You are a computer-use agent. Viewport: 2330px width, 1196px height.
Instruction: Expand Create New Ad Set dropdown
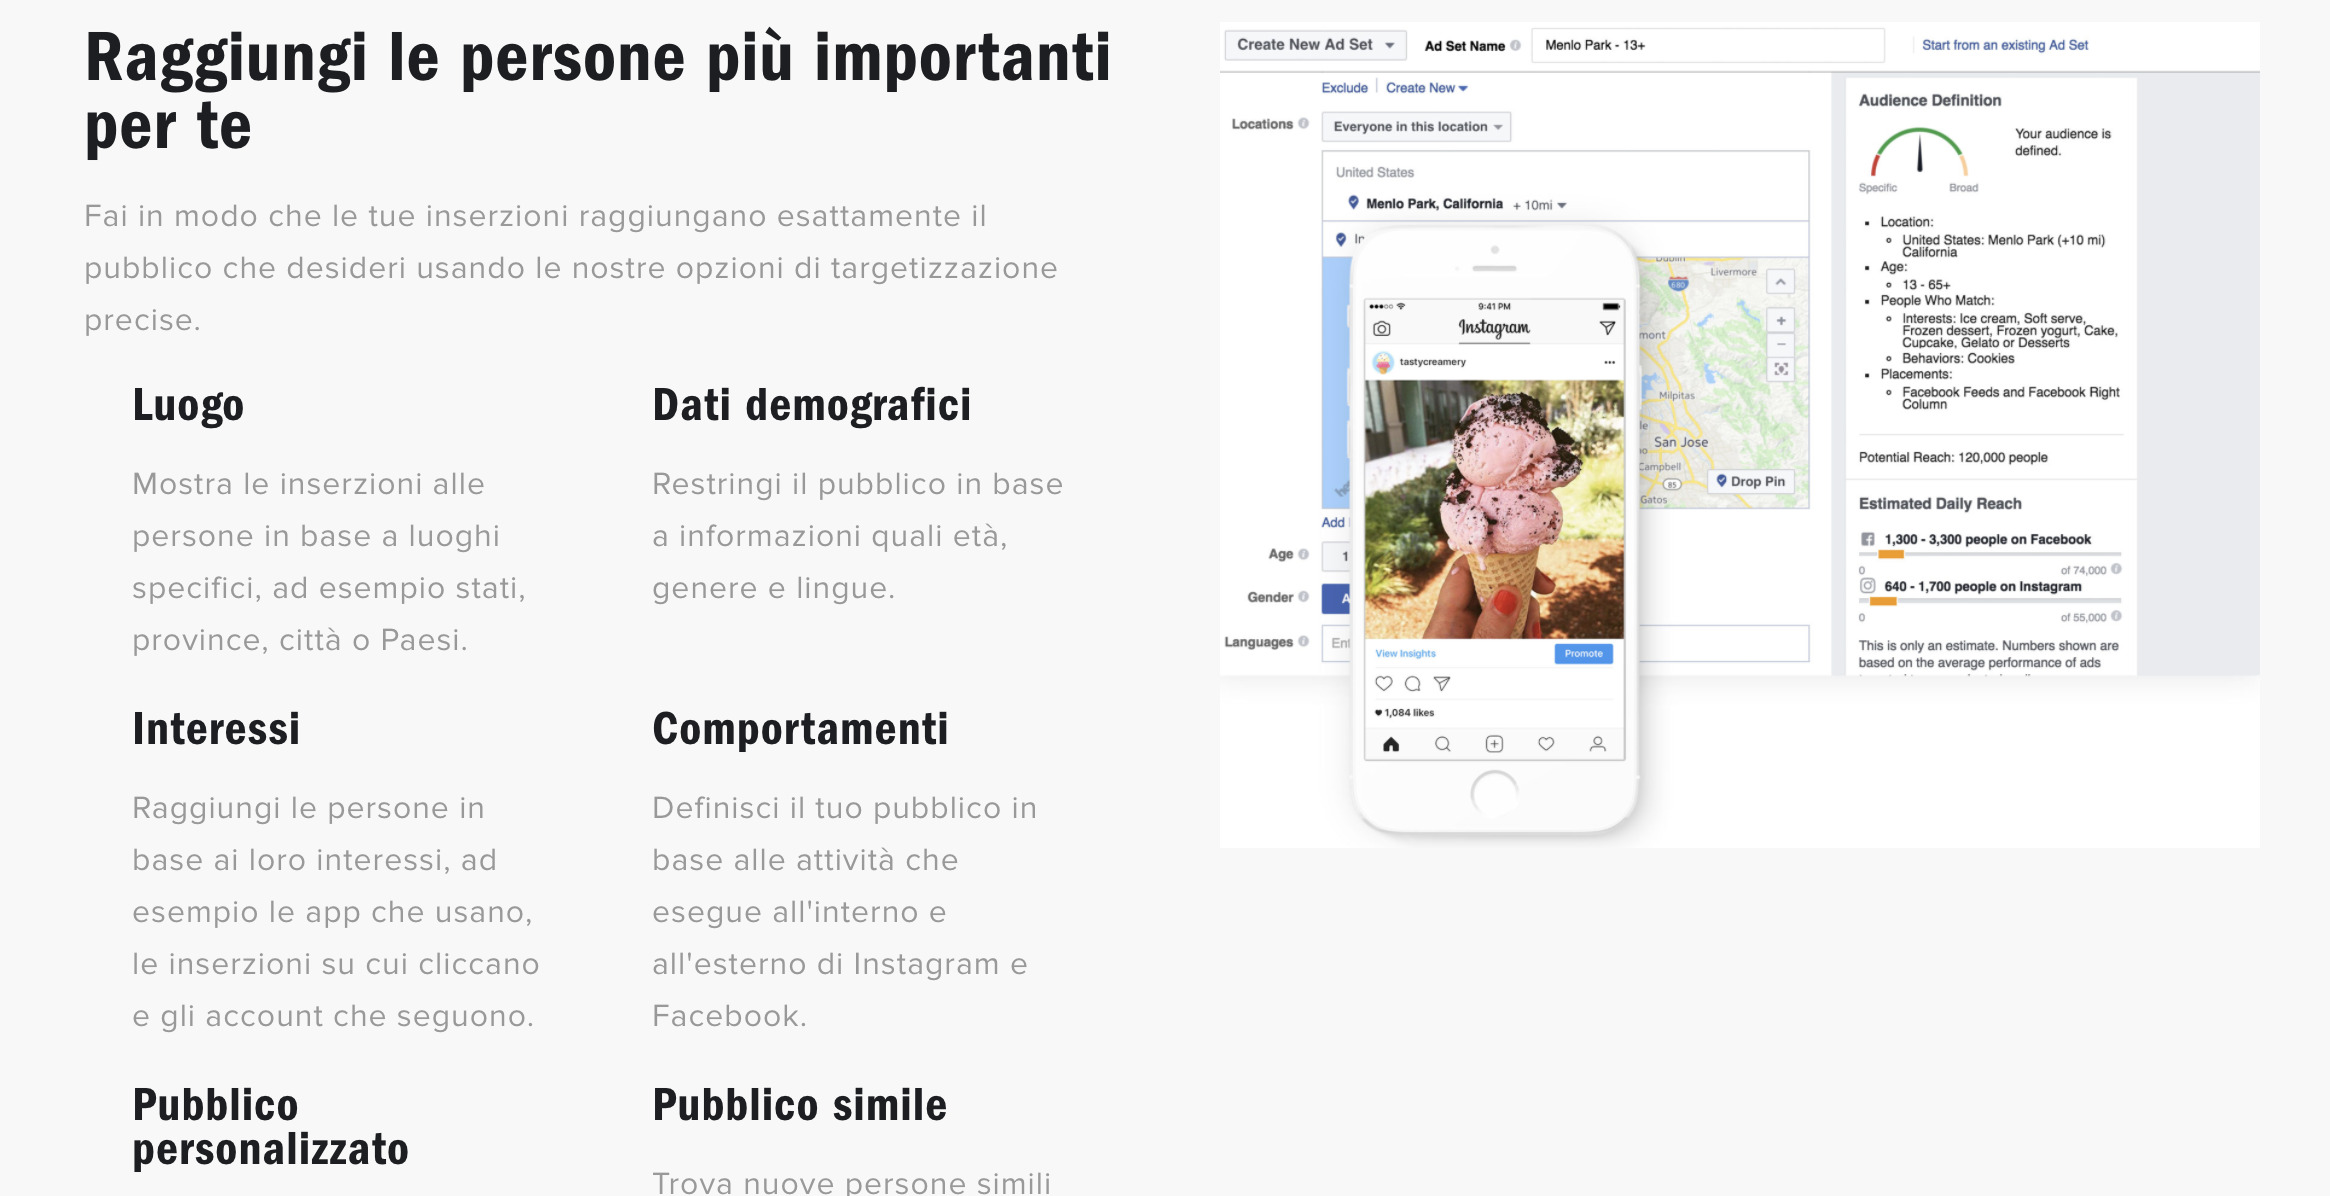click(x=1315, y=45)
